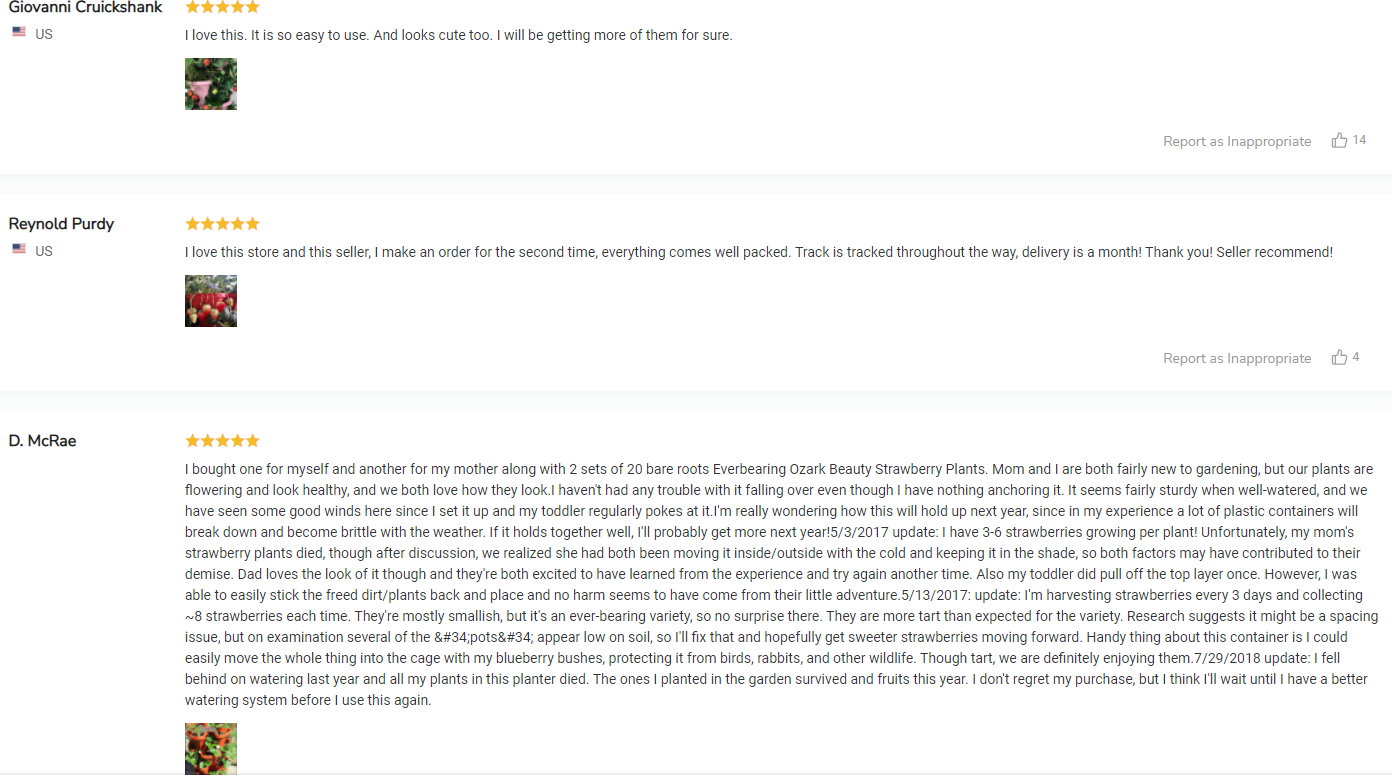The width and height of the screenshot is (1392, 777).
Task: Click the like count 4
Action: [x=1356, y=357]
